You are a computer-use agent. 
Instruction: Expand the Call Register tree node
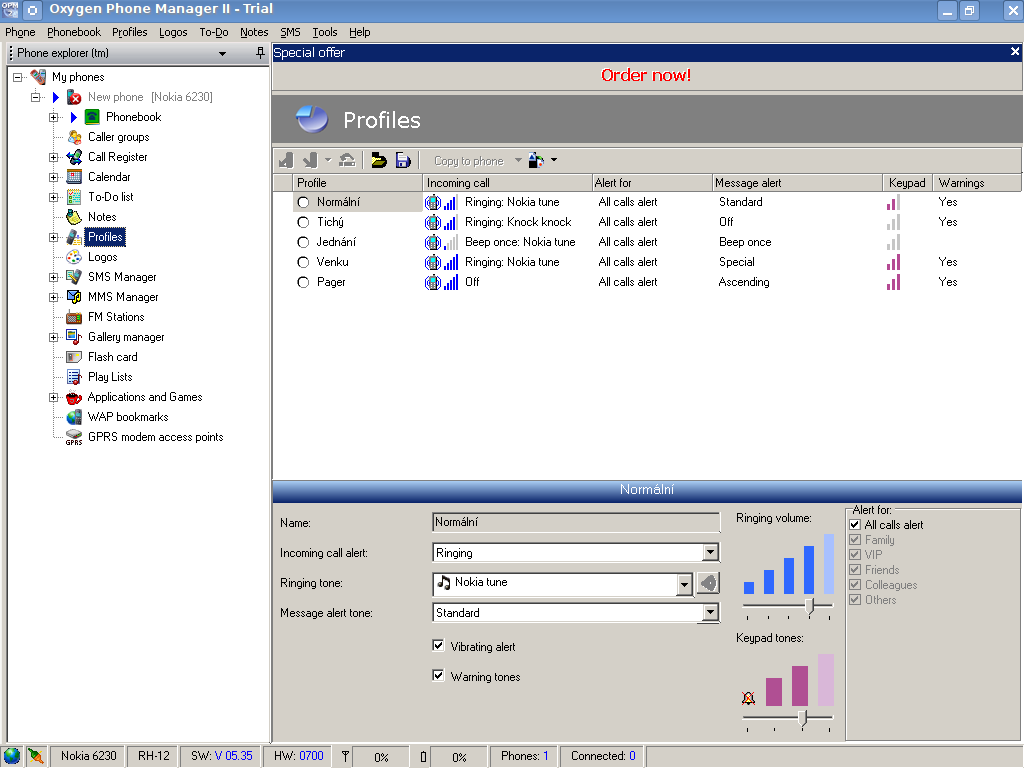pos(54,157)
